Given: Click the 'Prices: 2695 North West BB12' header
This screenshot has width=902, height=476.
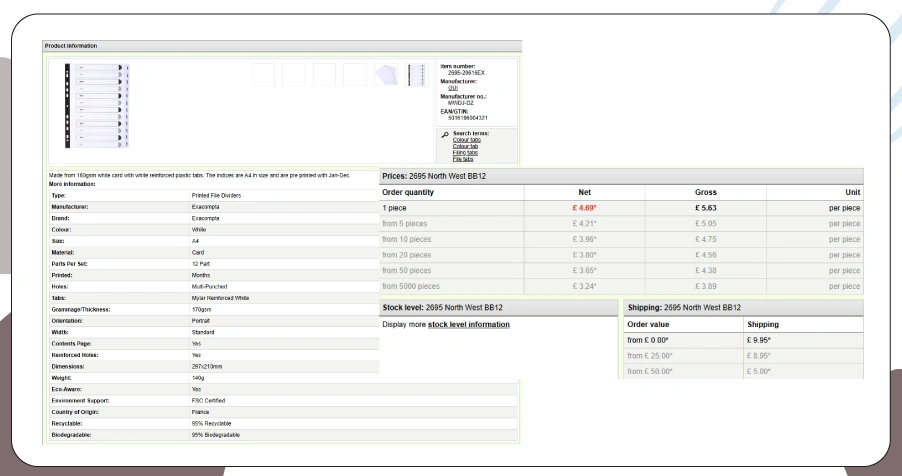Looking at the screenshot, I should [x=621, y=176].
